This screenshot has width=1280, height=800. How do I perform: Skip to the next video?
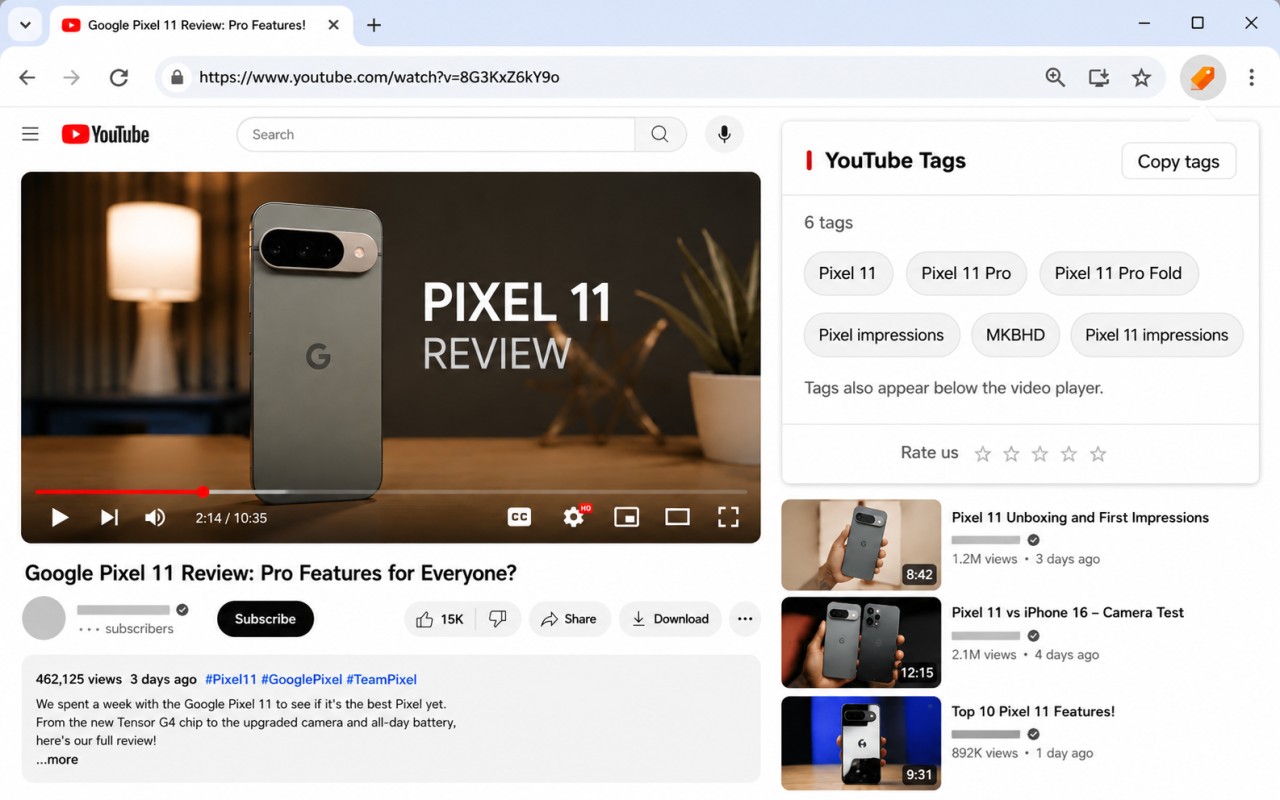tap(109, 517)
